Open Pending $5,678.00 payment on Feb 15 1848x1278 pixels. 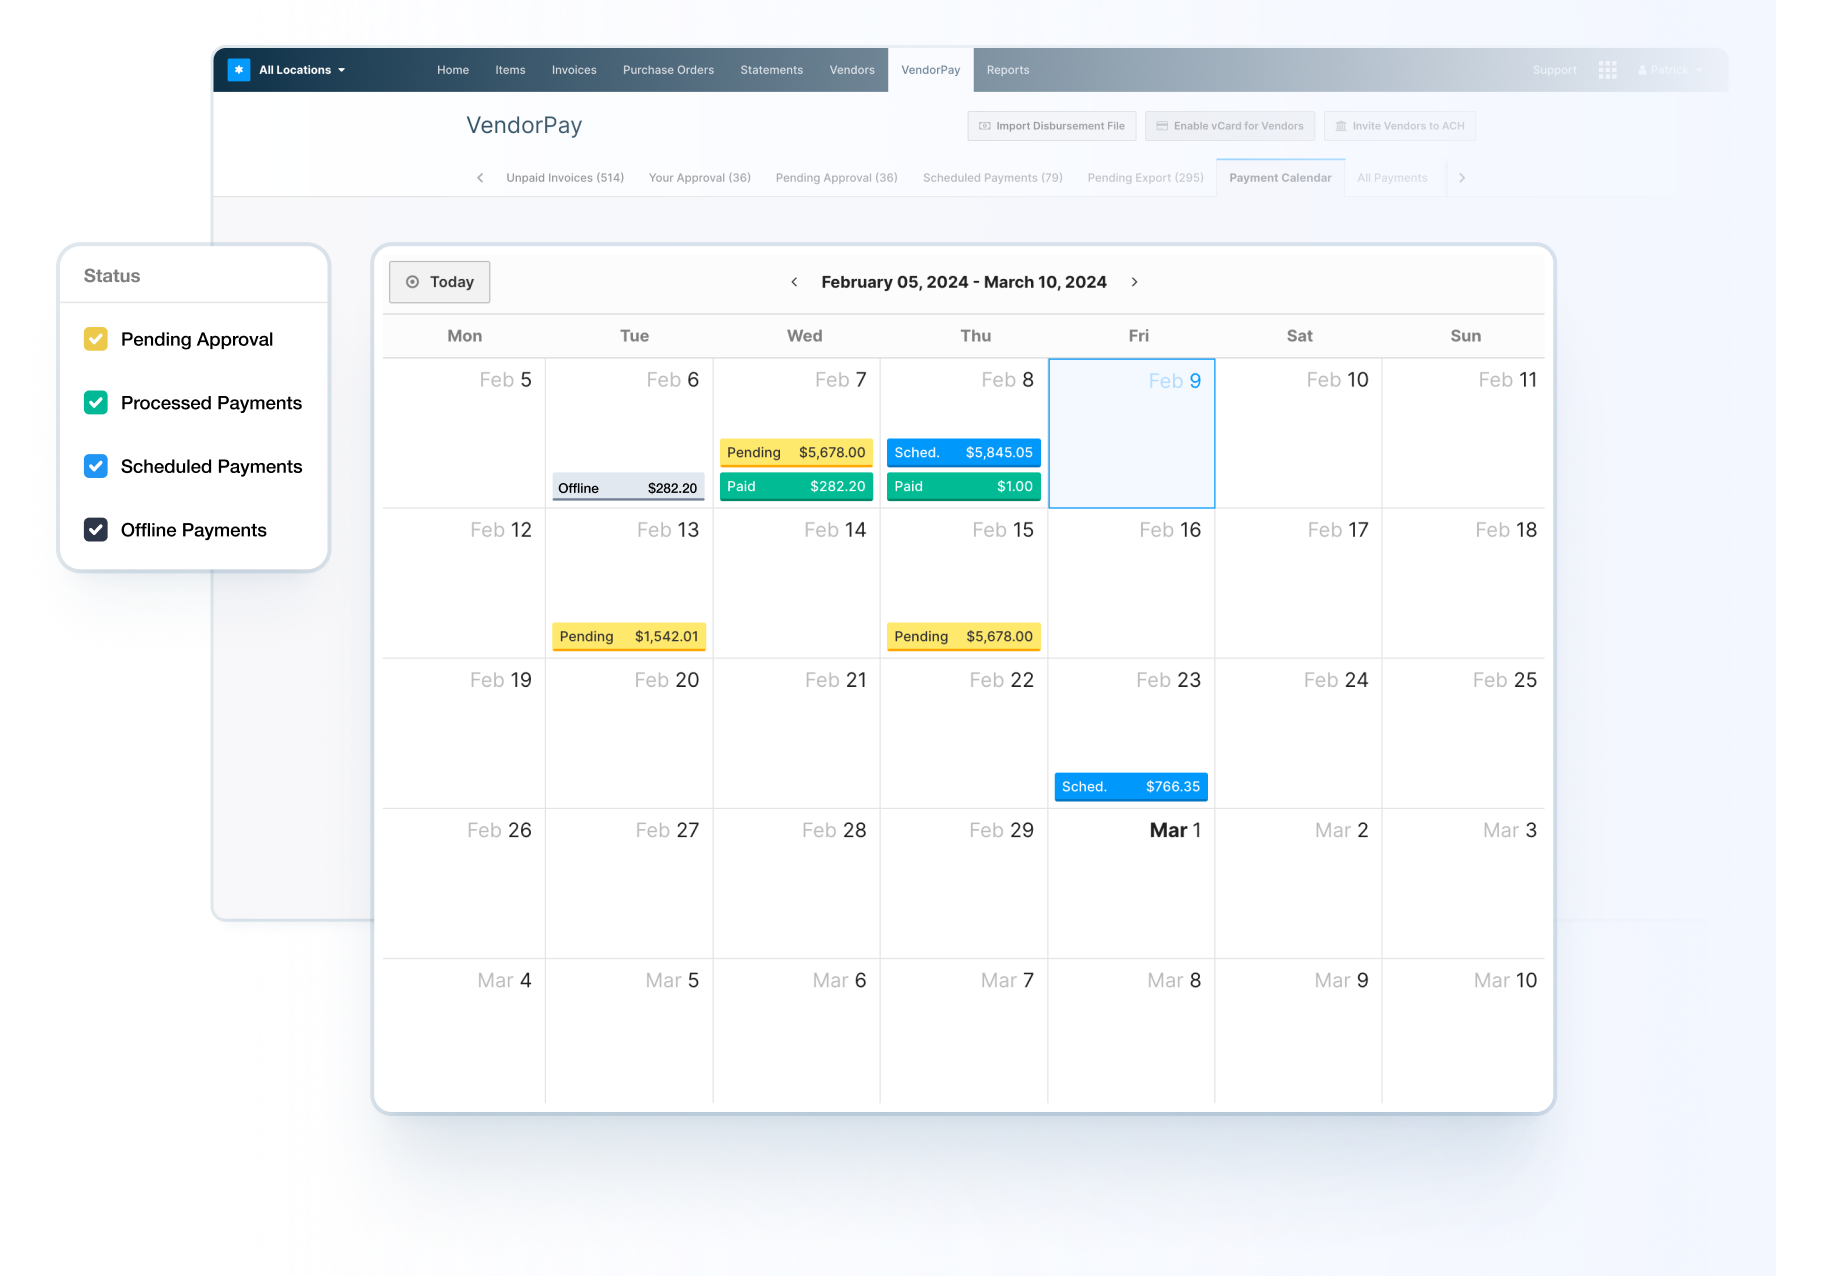pos(964,637)
